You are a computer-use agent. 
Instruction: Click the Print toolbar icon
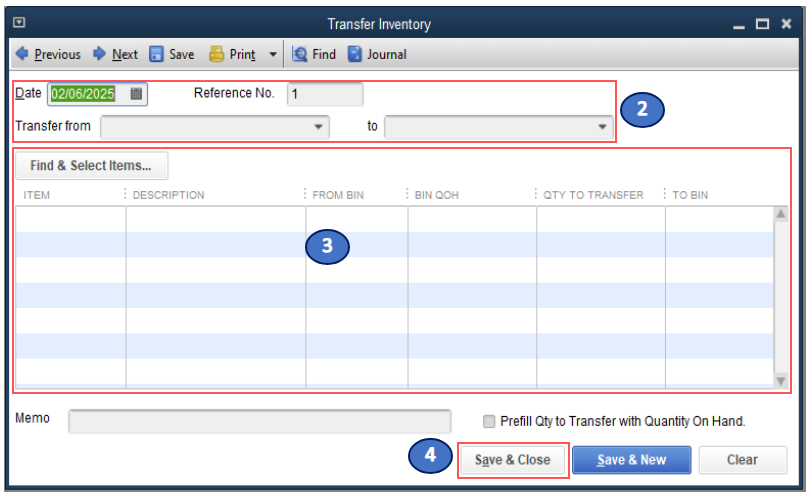216,54
